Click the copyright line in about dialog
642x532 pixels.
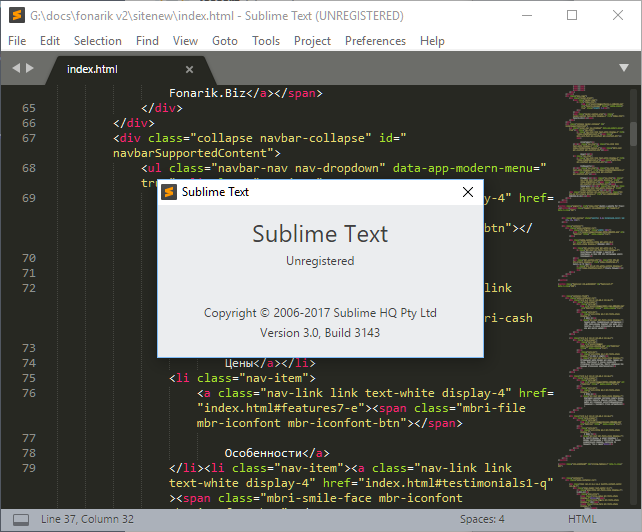point(320,313)
